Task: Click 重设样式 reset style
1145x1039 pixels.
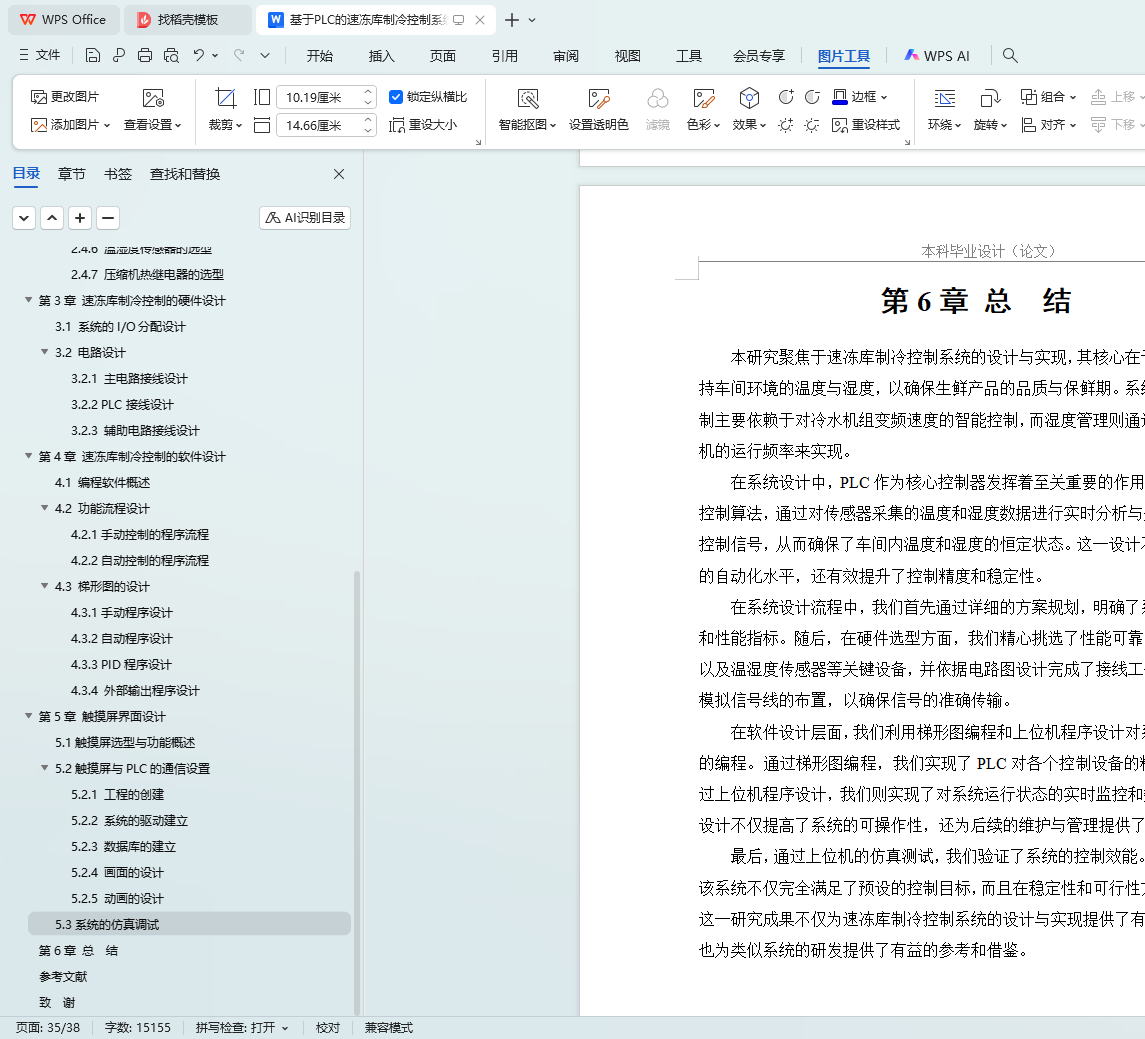Action: point(866,126)
